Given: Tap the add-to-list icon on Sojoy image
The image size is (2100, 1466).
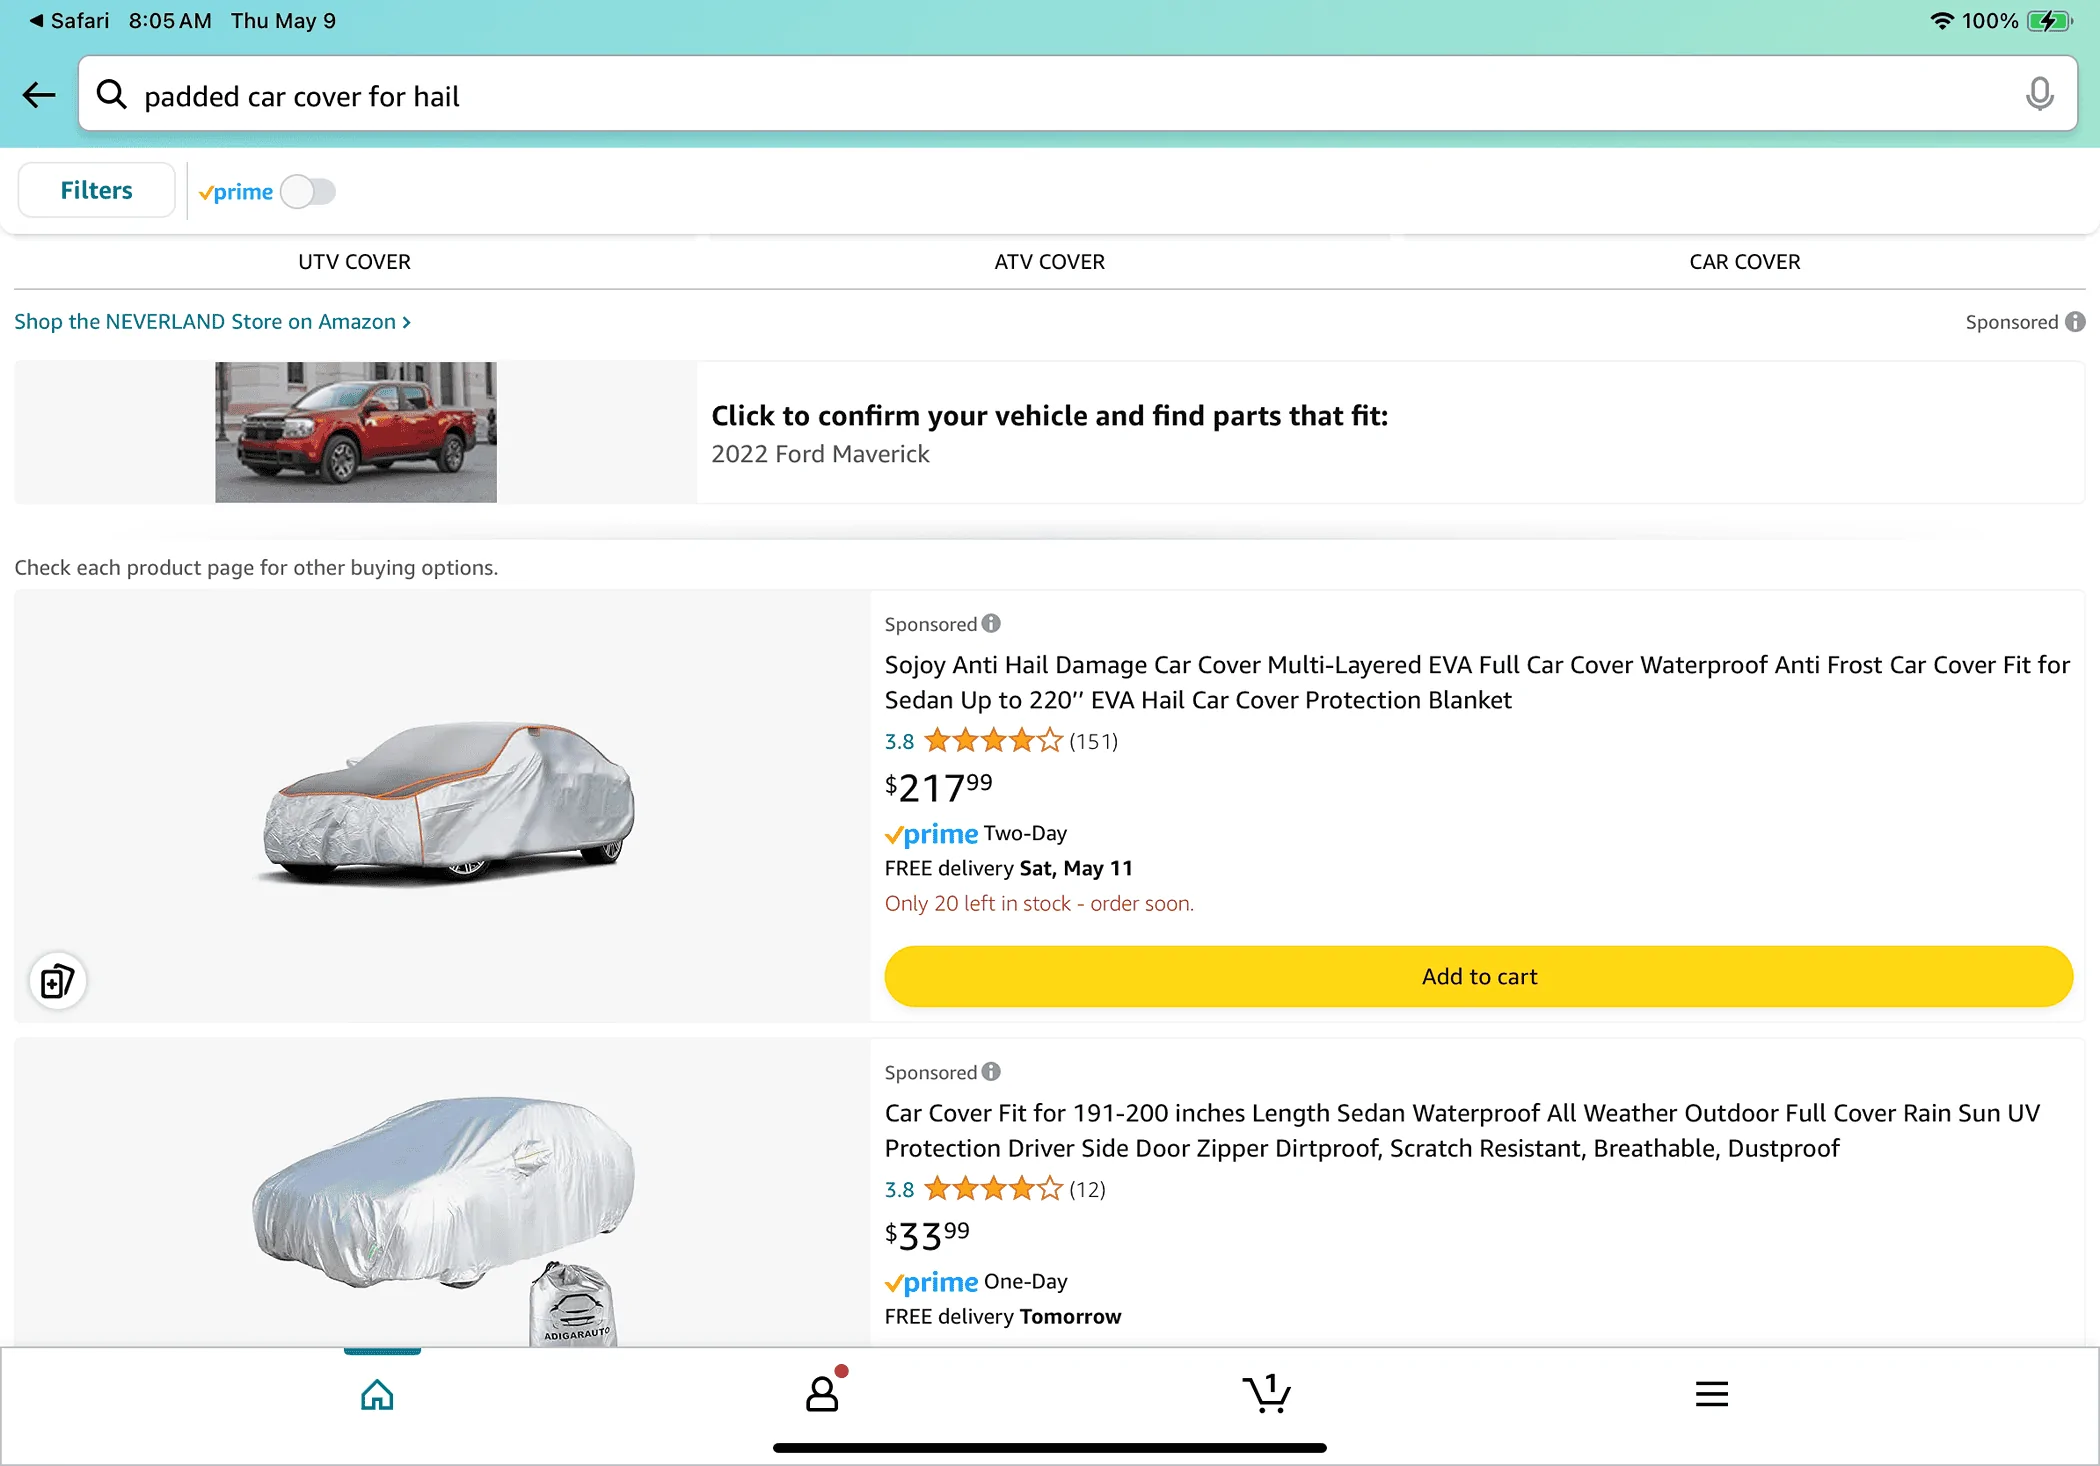Looking at the screenshot, I should [58, 981].
